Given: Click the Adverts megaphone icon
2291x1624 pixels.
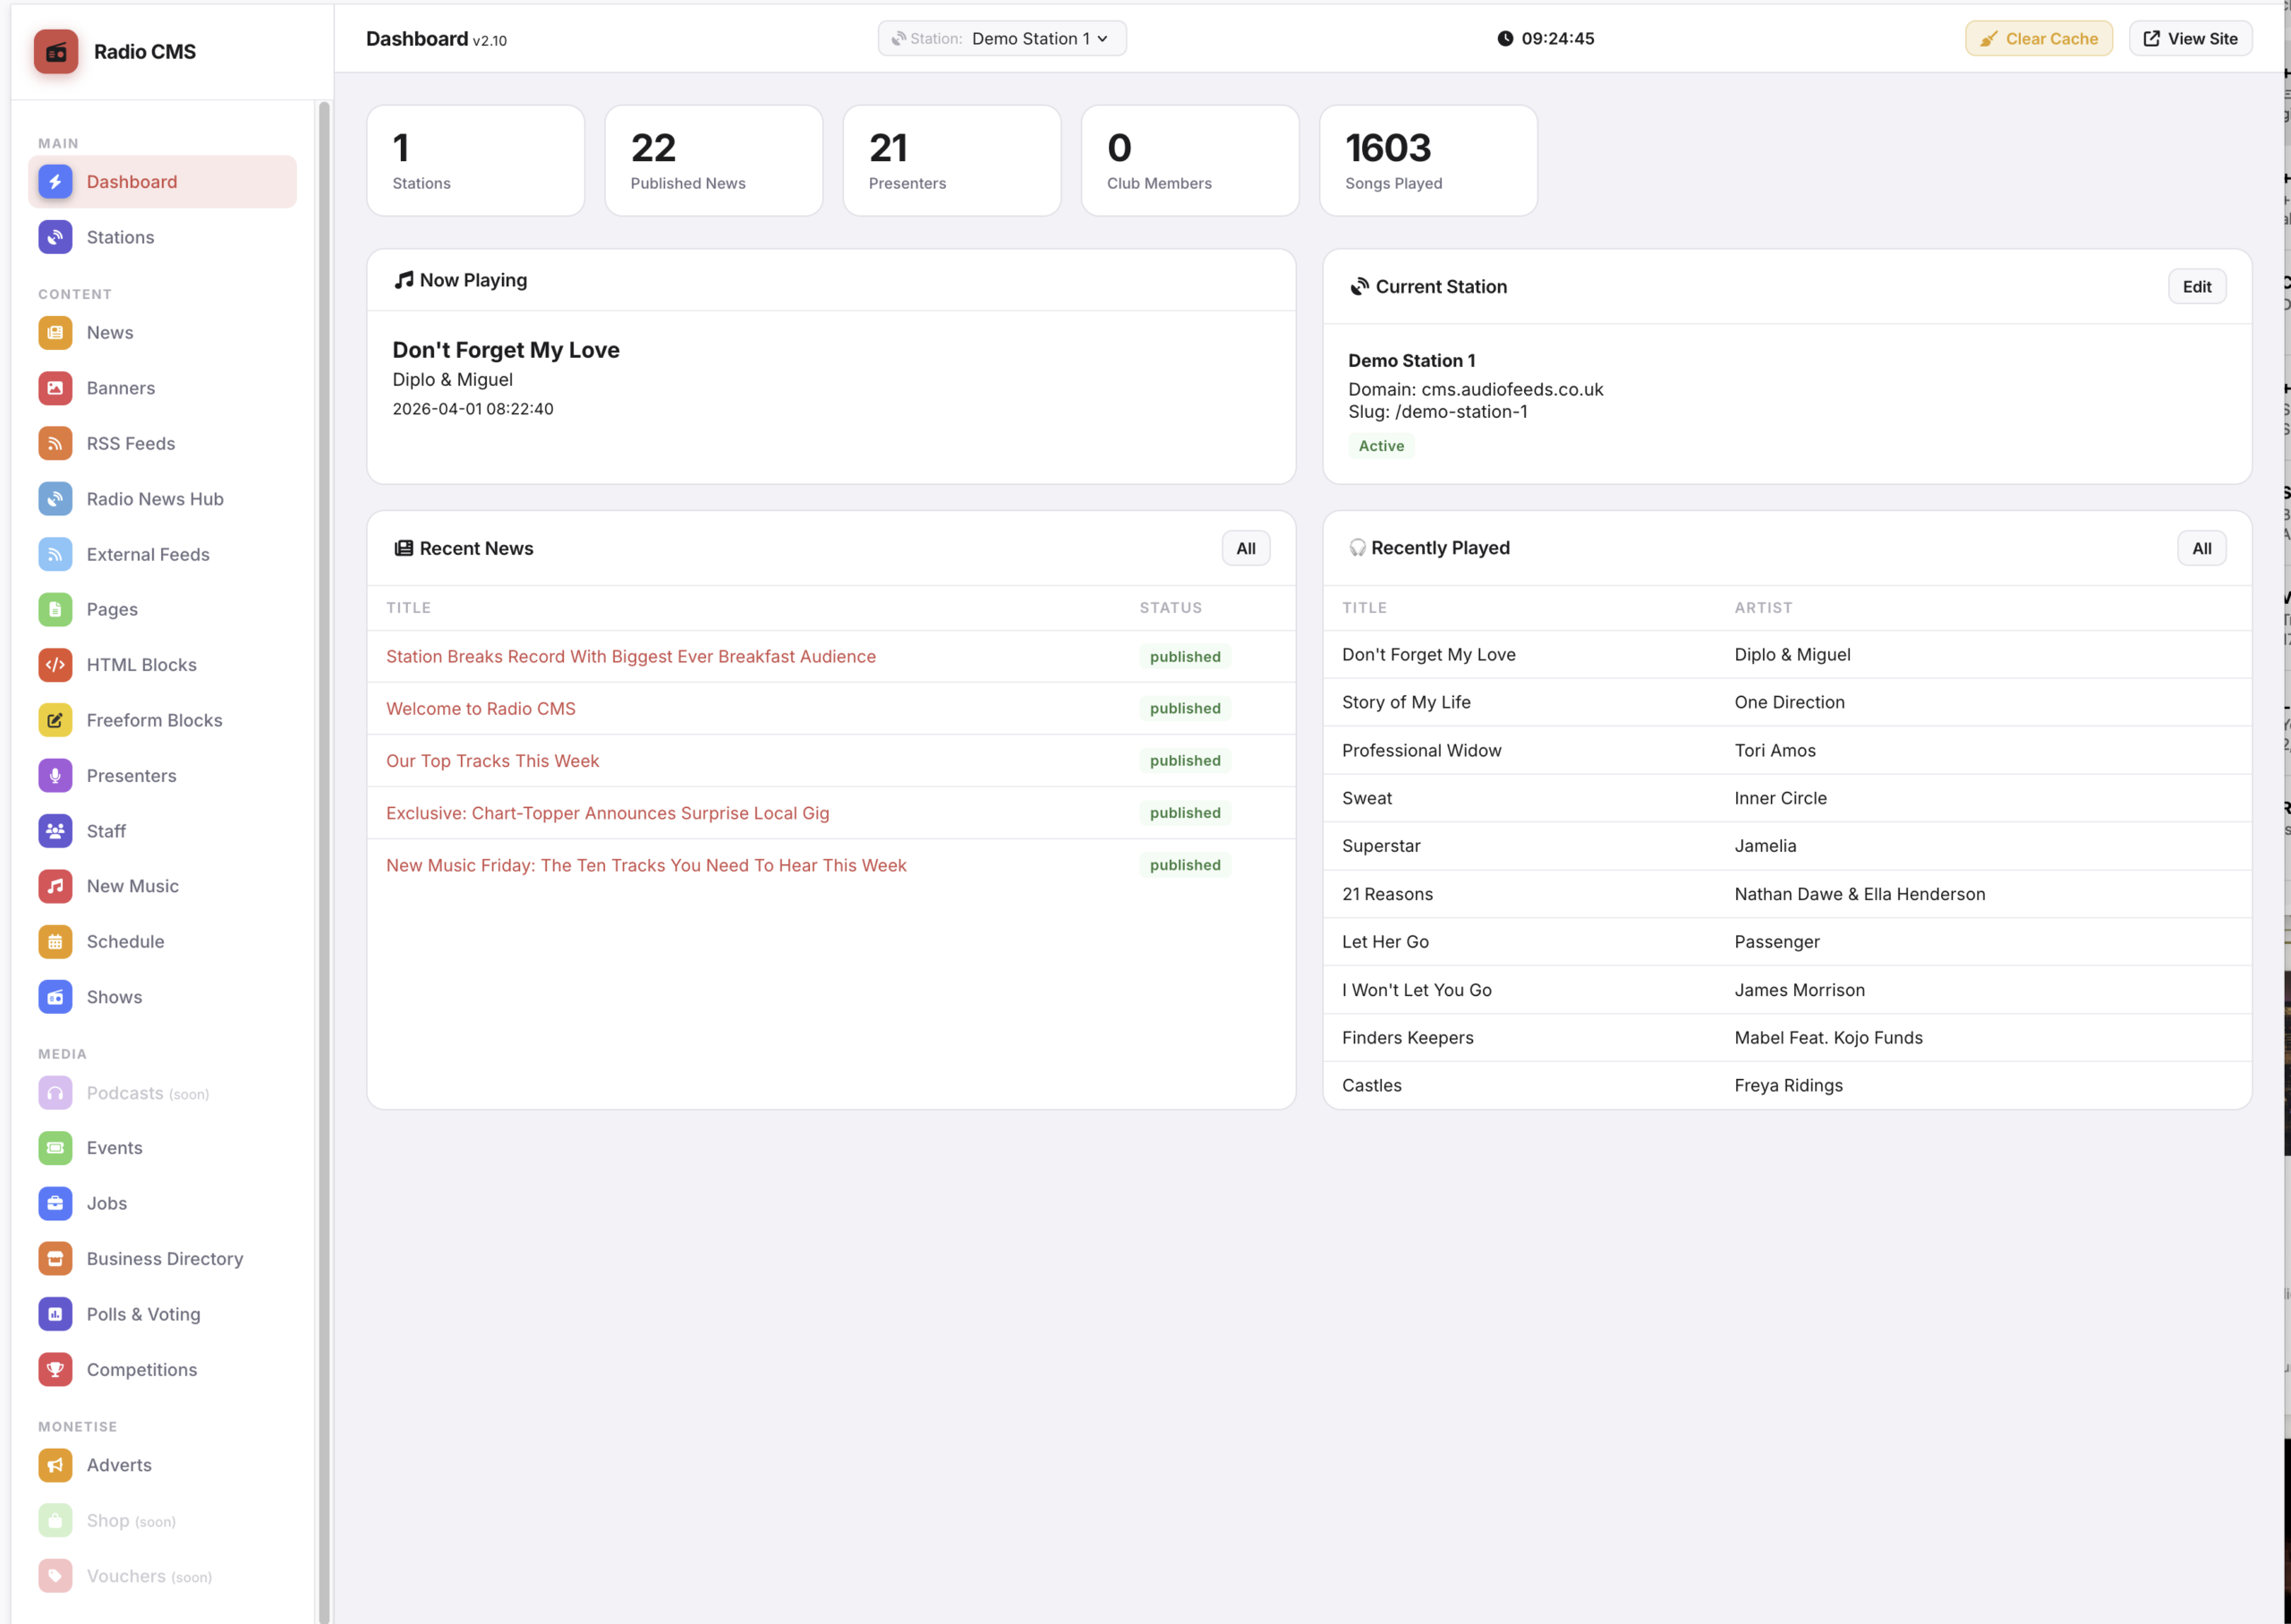Looking at the screenshot, I should [55, 1465].
